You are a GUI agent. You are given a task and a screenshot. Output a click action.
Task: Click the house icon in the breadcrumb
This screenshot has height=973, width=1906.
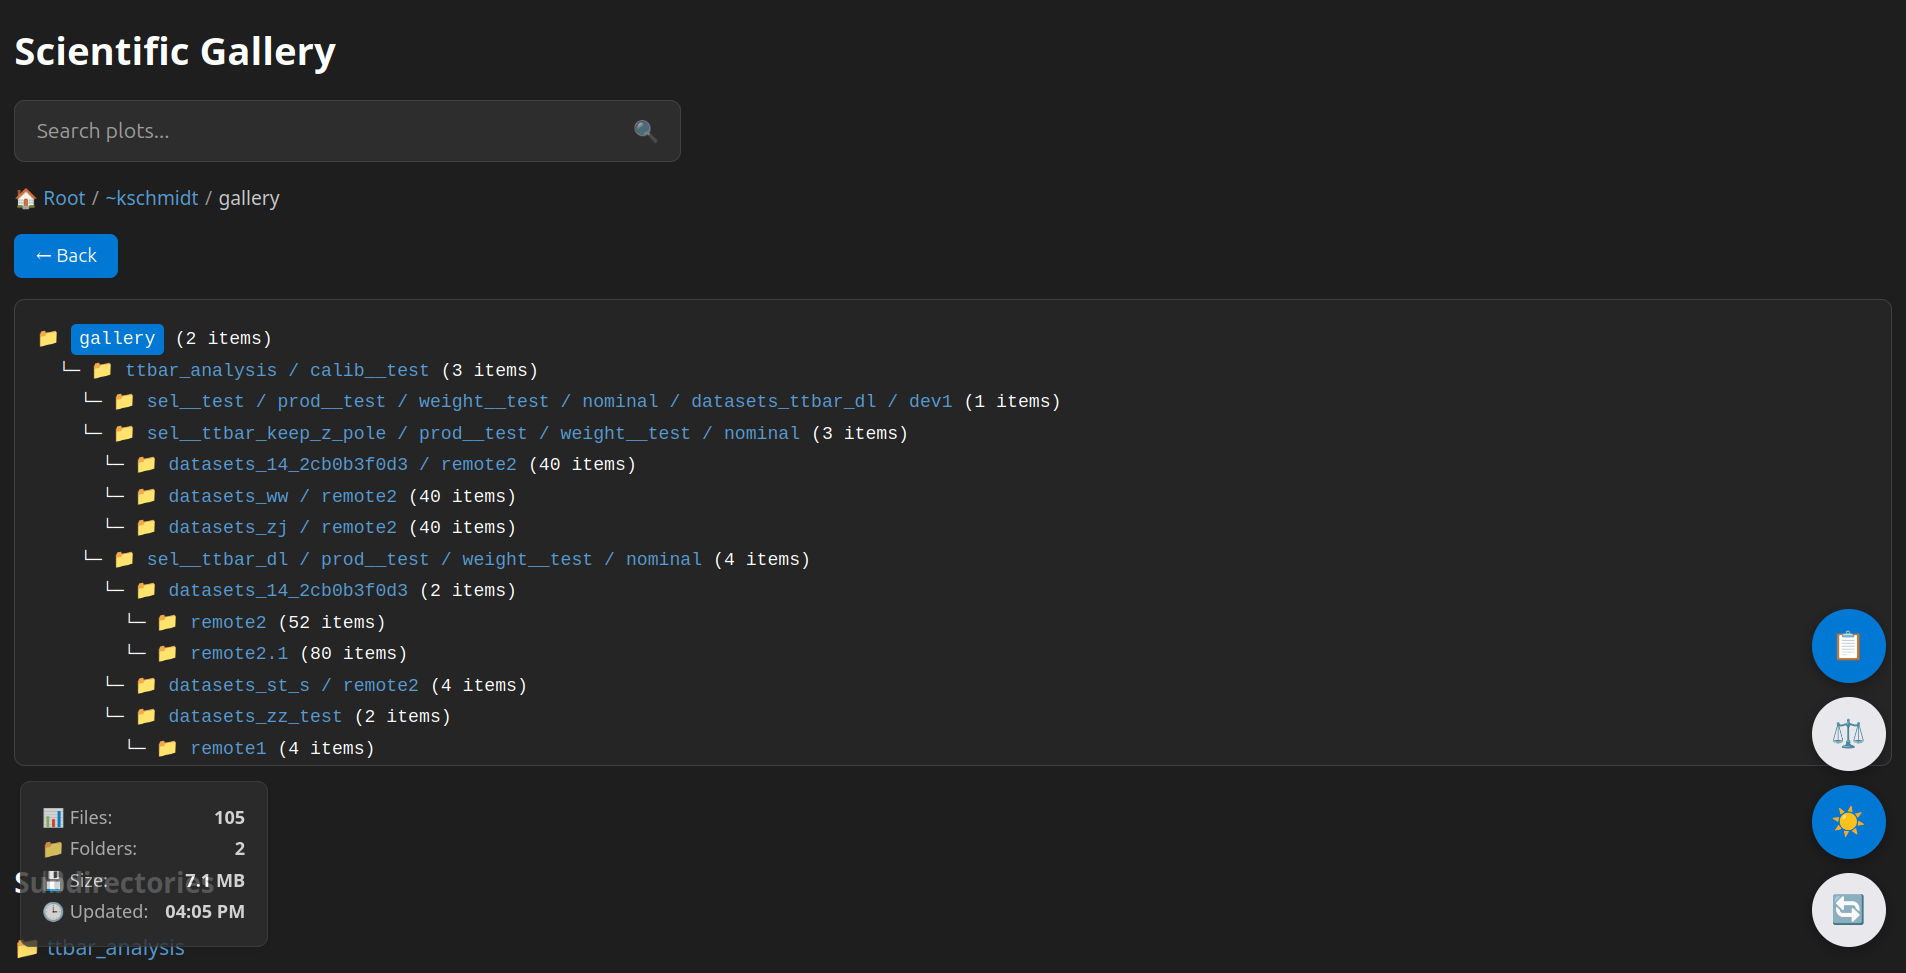click(x=26, y=198)
